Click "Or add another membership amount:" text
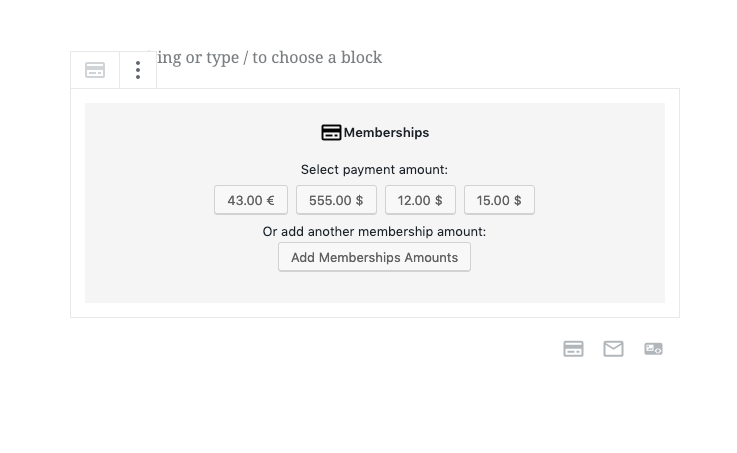The height and width of the screenshot is (453, 737). 375,232
